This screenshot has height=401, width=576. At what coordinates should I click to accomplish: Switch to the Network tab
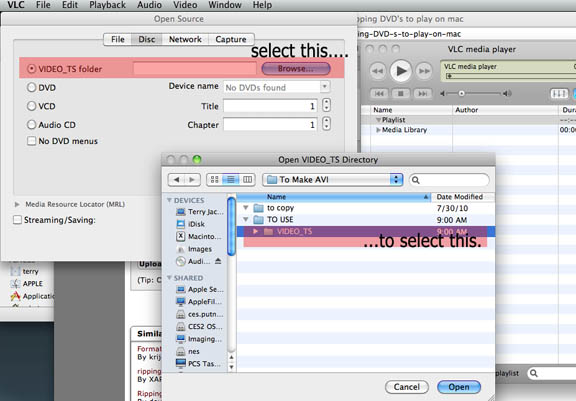(x=185, y=39)
